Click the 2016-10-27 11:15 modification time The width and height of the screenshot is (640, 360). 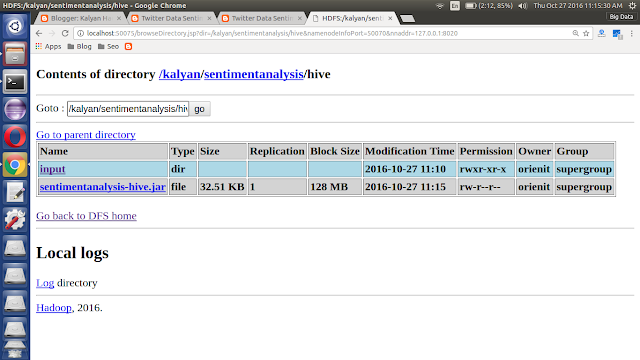410,187
